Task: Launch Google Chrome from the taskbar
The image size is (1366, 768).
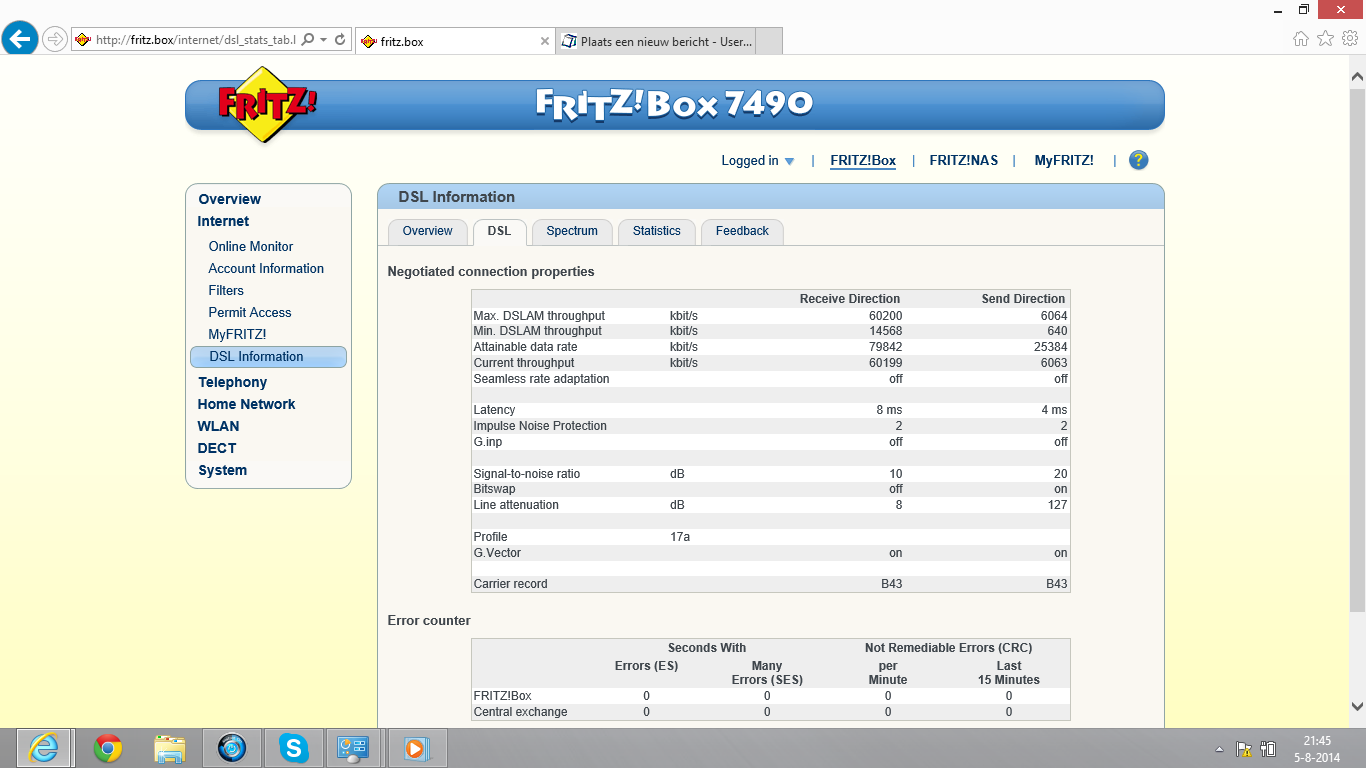Action: click(108, 747)
